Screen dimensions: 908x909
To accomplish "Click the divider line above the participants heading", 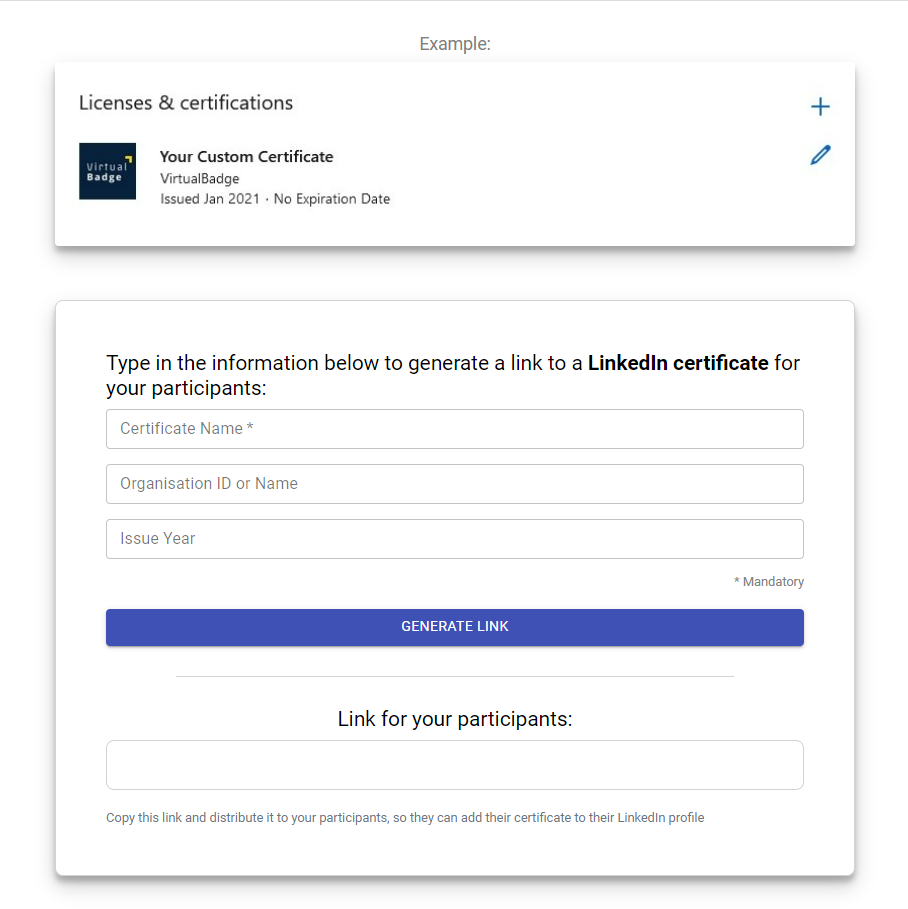I will pos(455,676).
